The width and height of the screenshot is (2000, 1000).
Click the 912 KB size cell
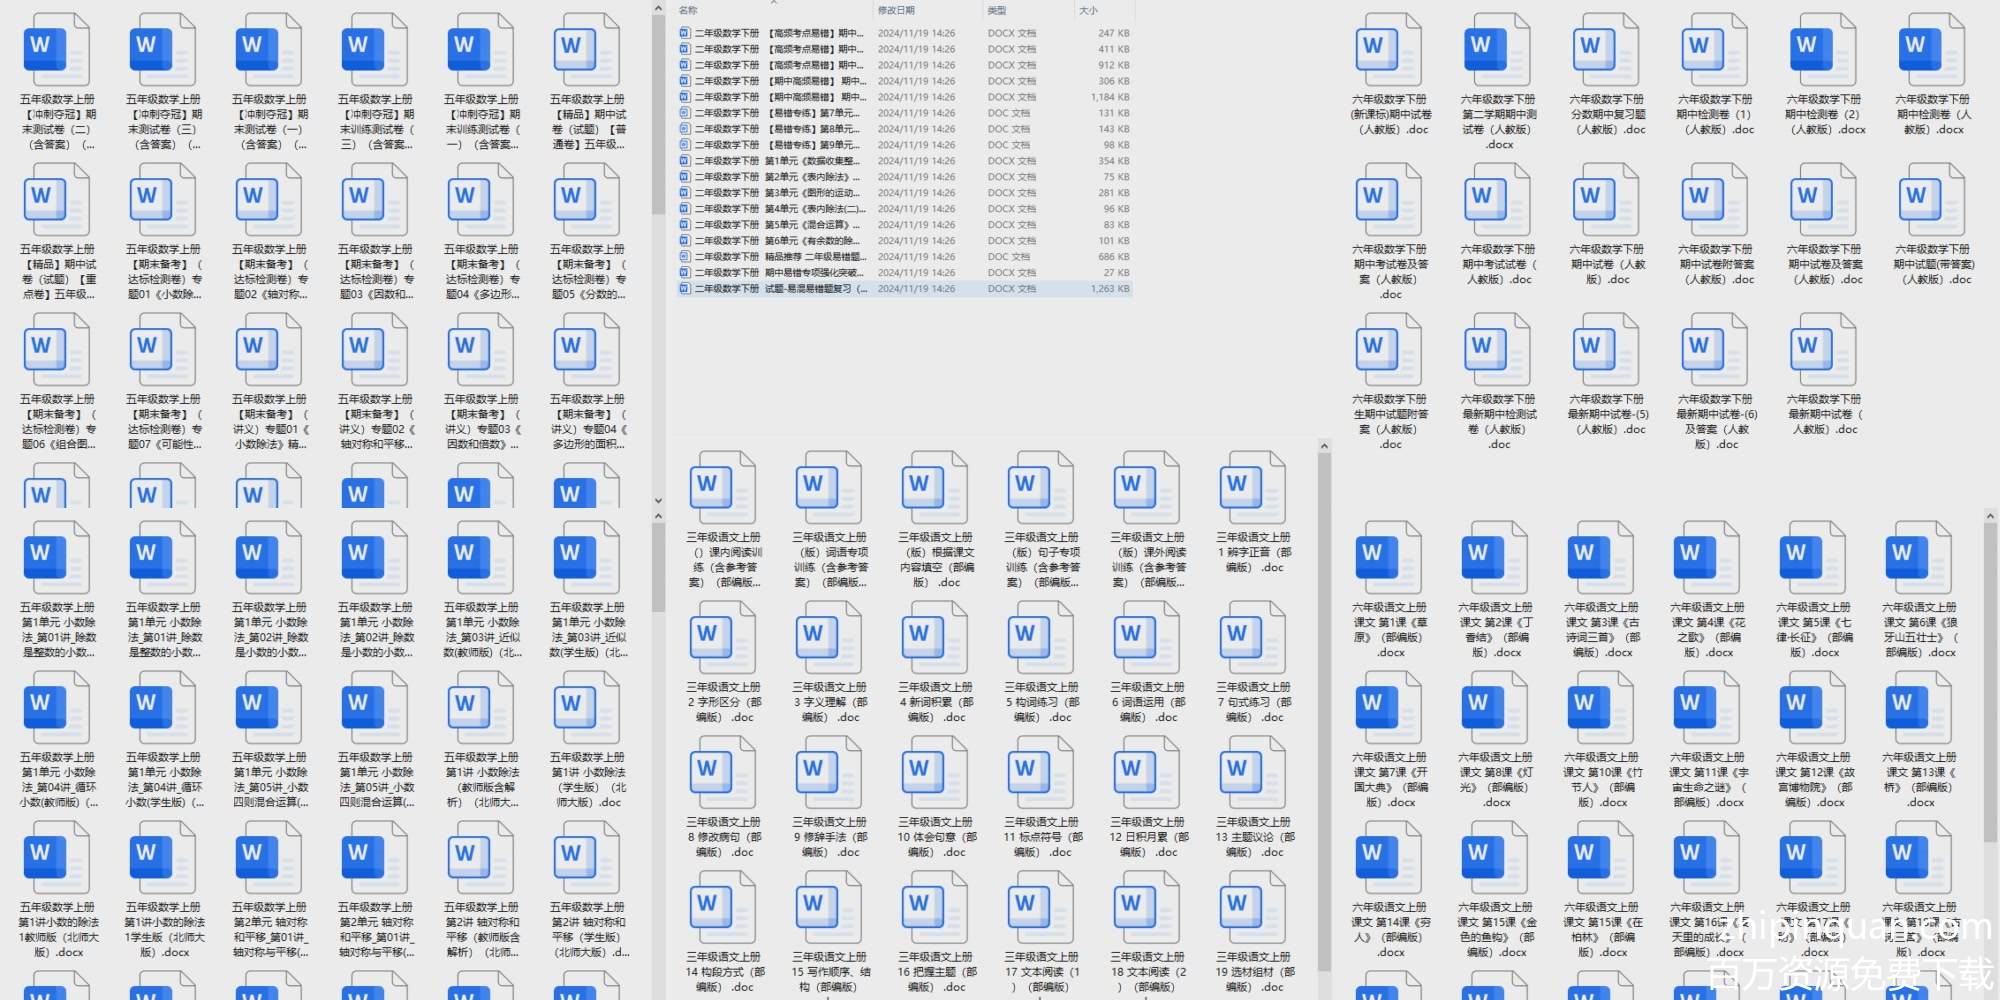(1114, 65)
